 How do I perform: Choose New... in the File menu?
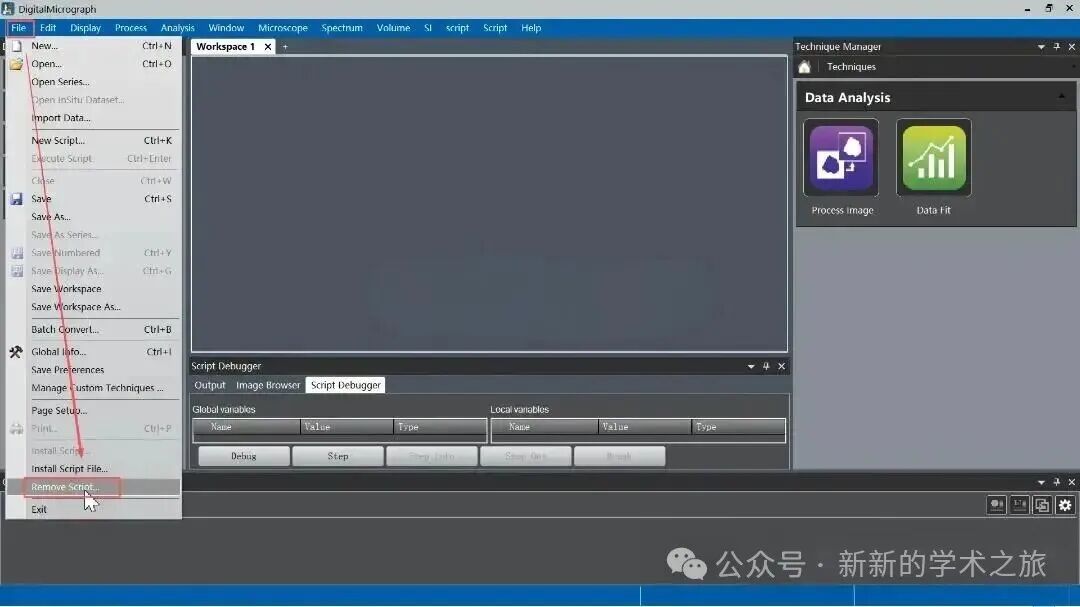pos(94,45)
